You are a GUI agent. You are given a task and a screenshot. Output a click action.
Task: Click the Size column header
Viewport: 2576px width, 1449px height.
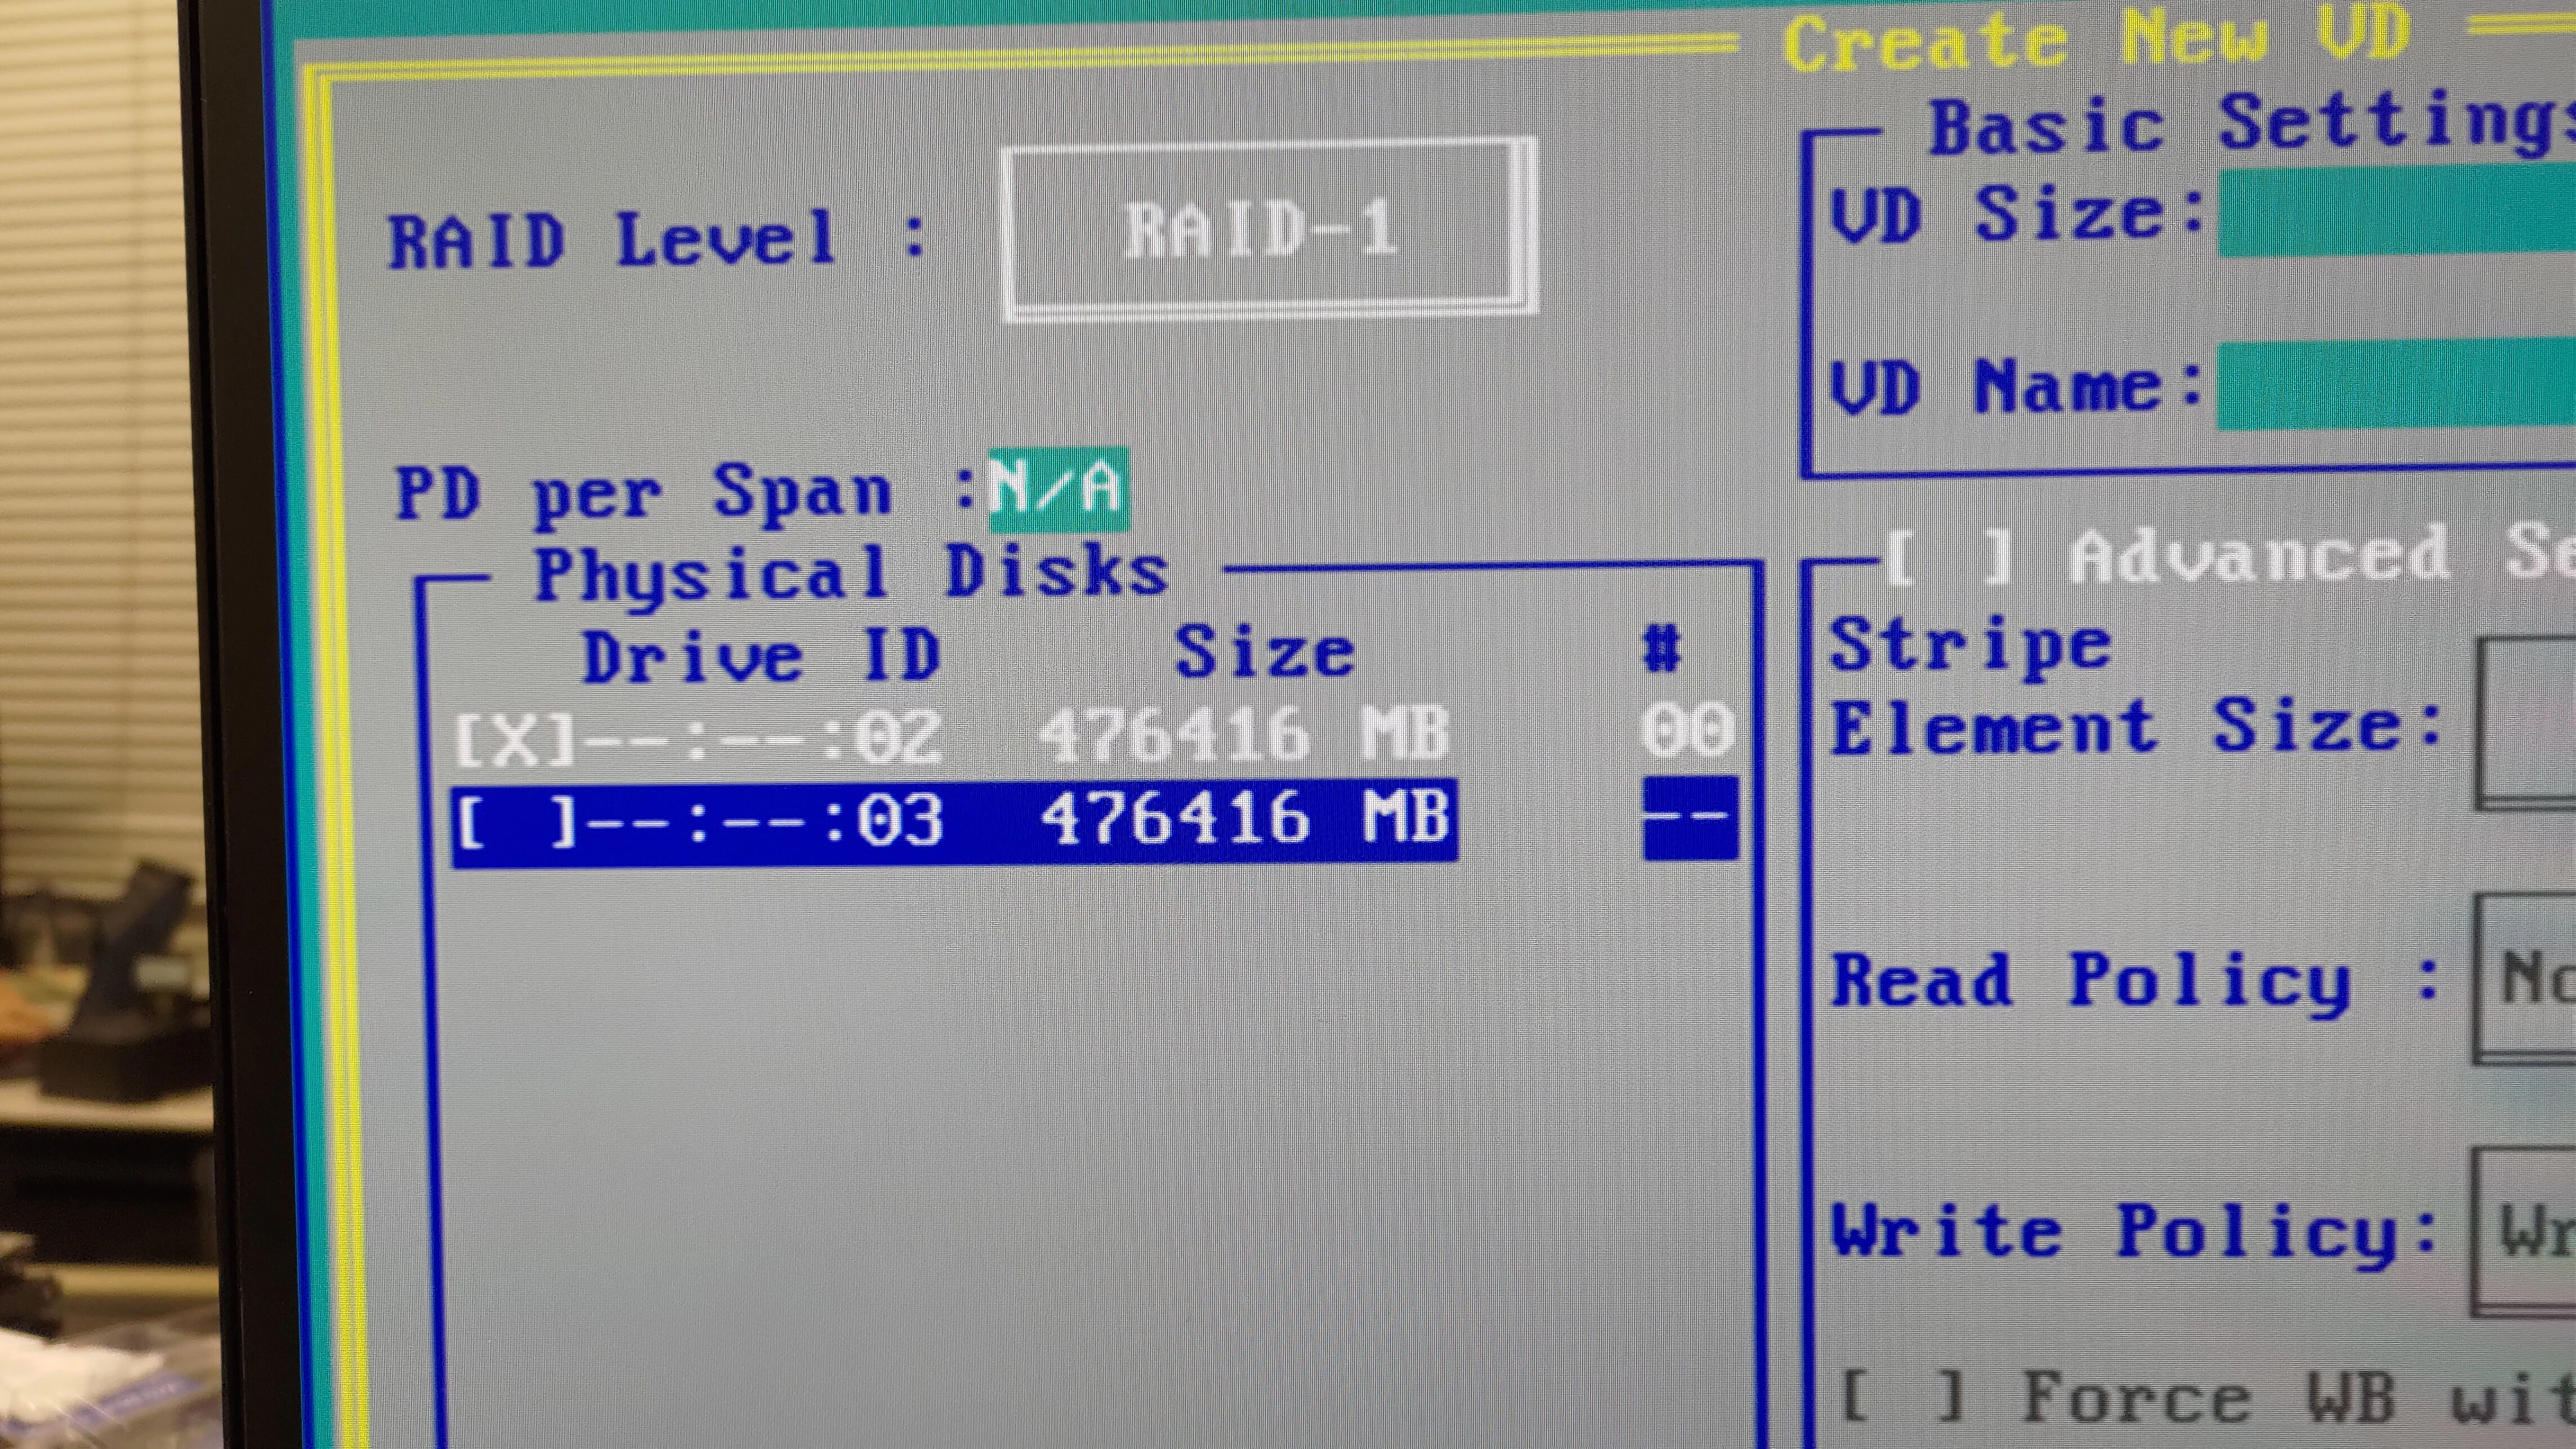[x=1264, y=651]
